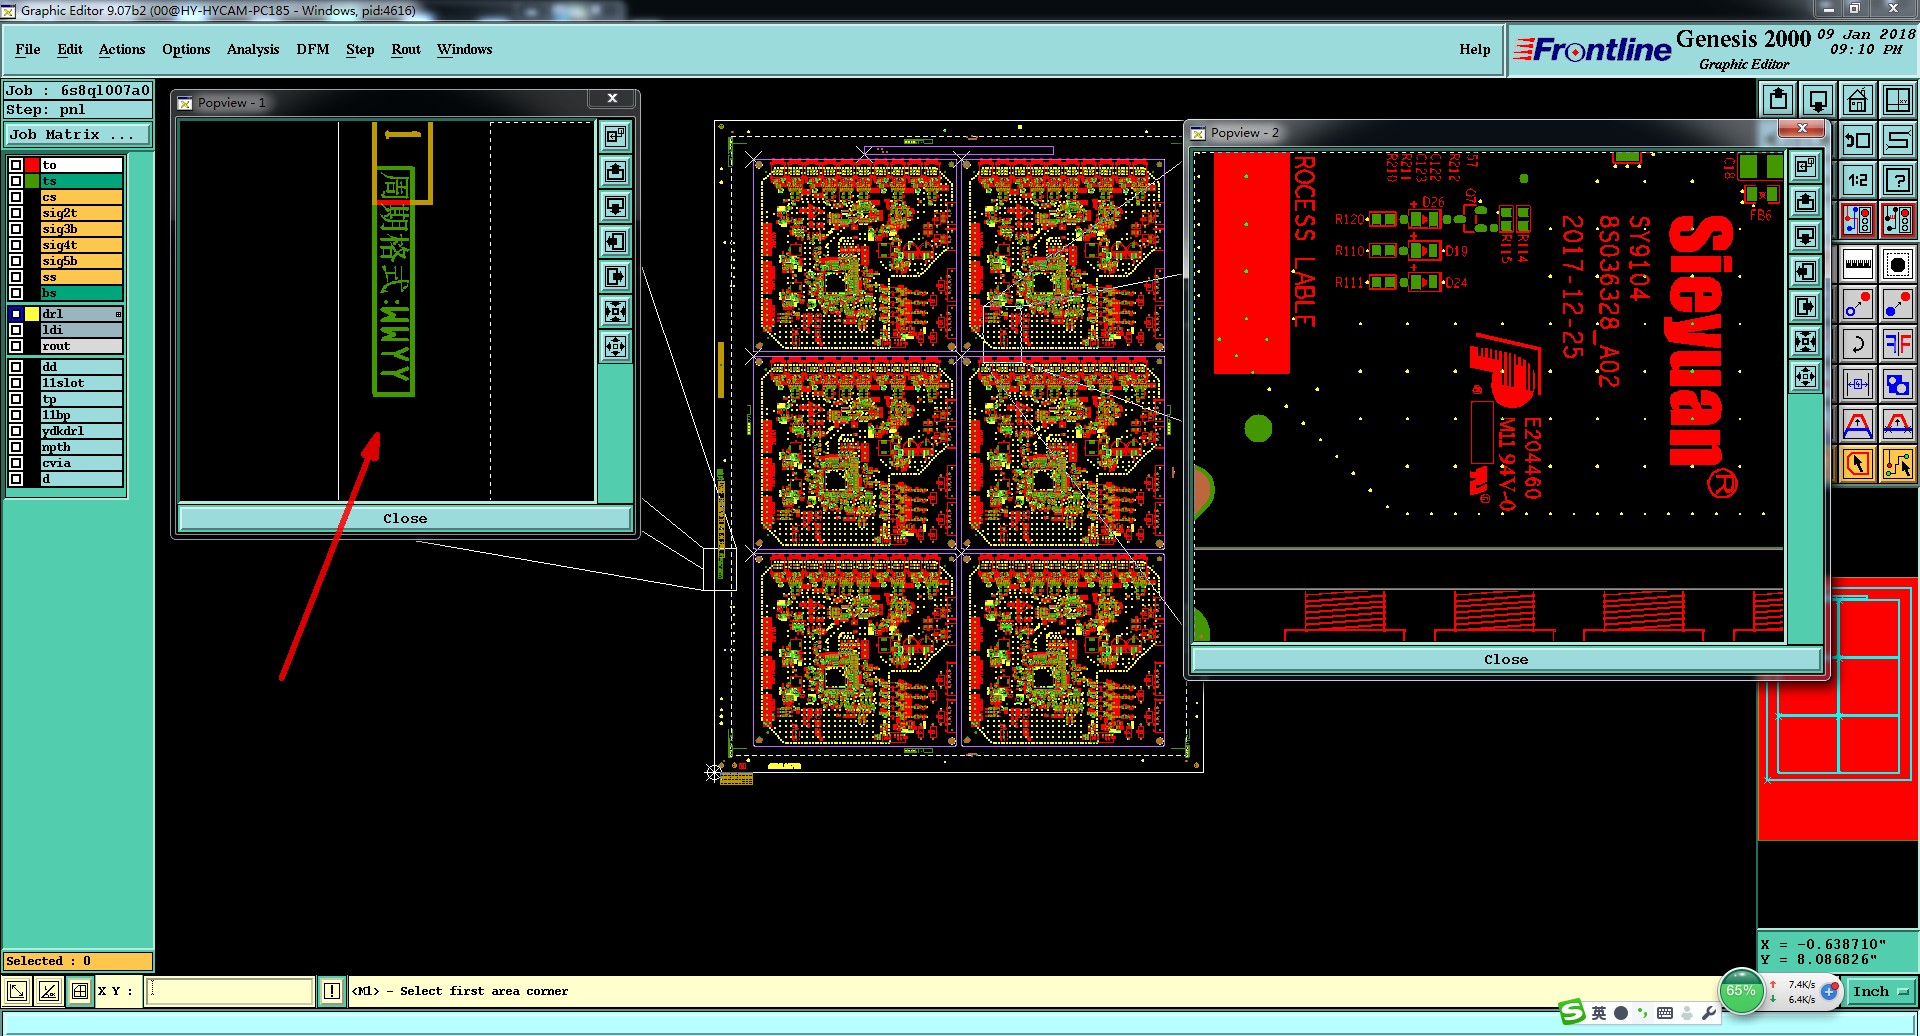Click yellow color swatch of 'drl' layer
The image size is (1920, 1036).
pyautogui.click(x=32, y=314)
